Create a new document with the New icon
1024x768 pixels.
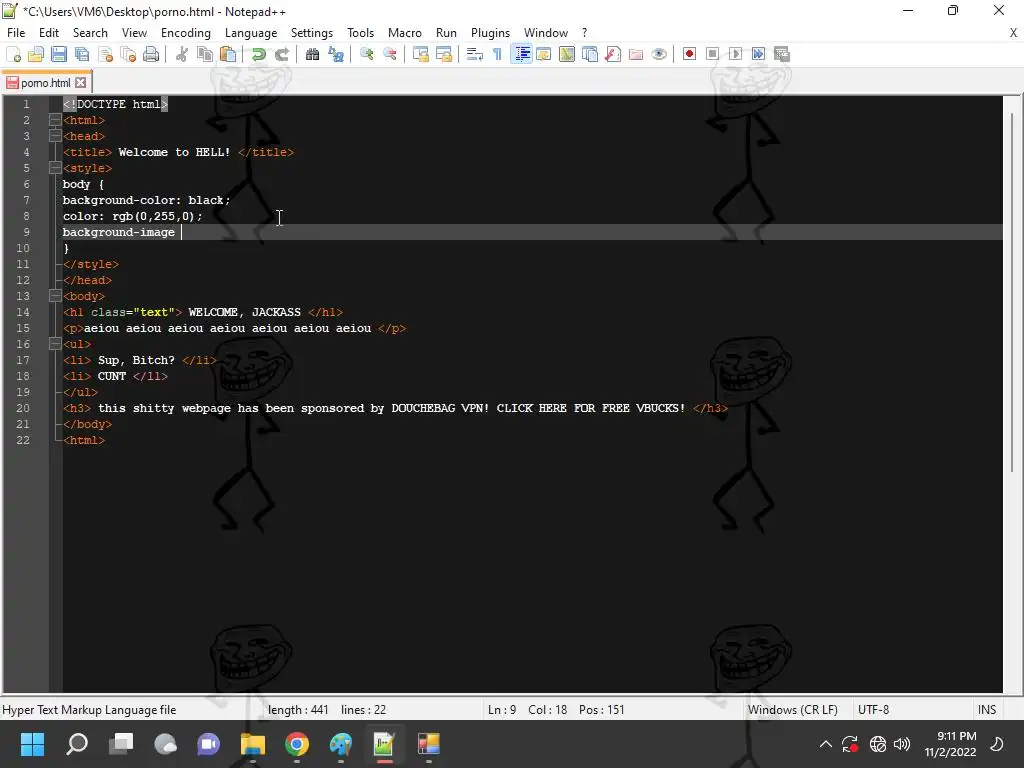pyautogui.click(x=14, y=54)
